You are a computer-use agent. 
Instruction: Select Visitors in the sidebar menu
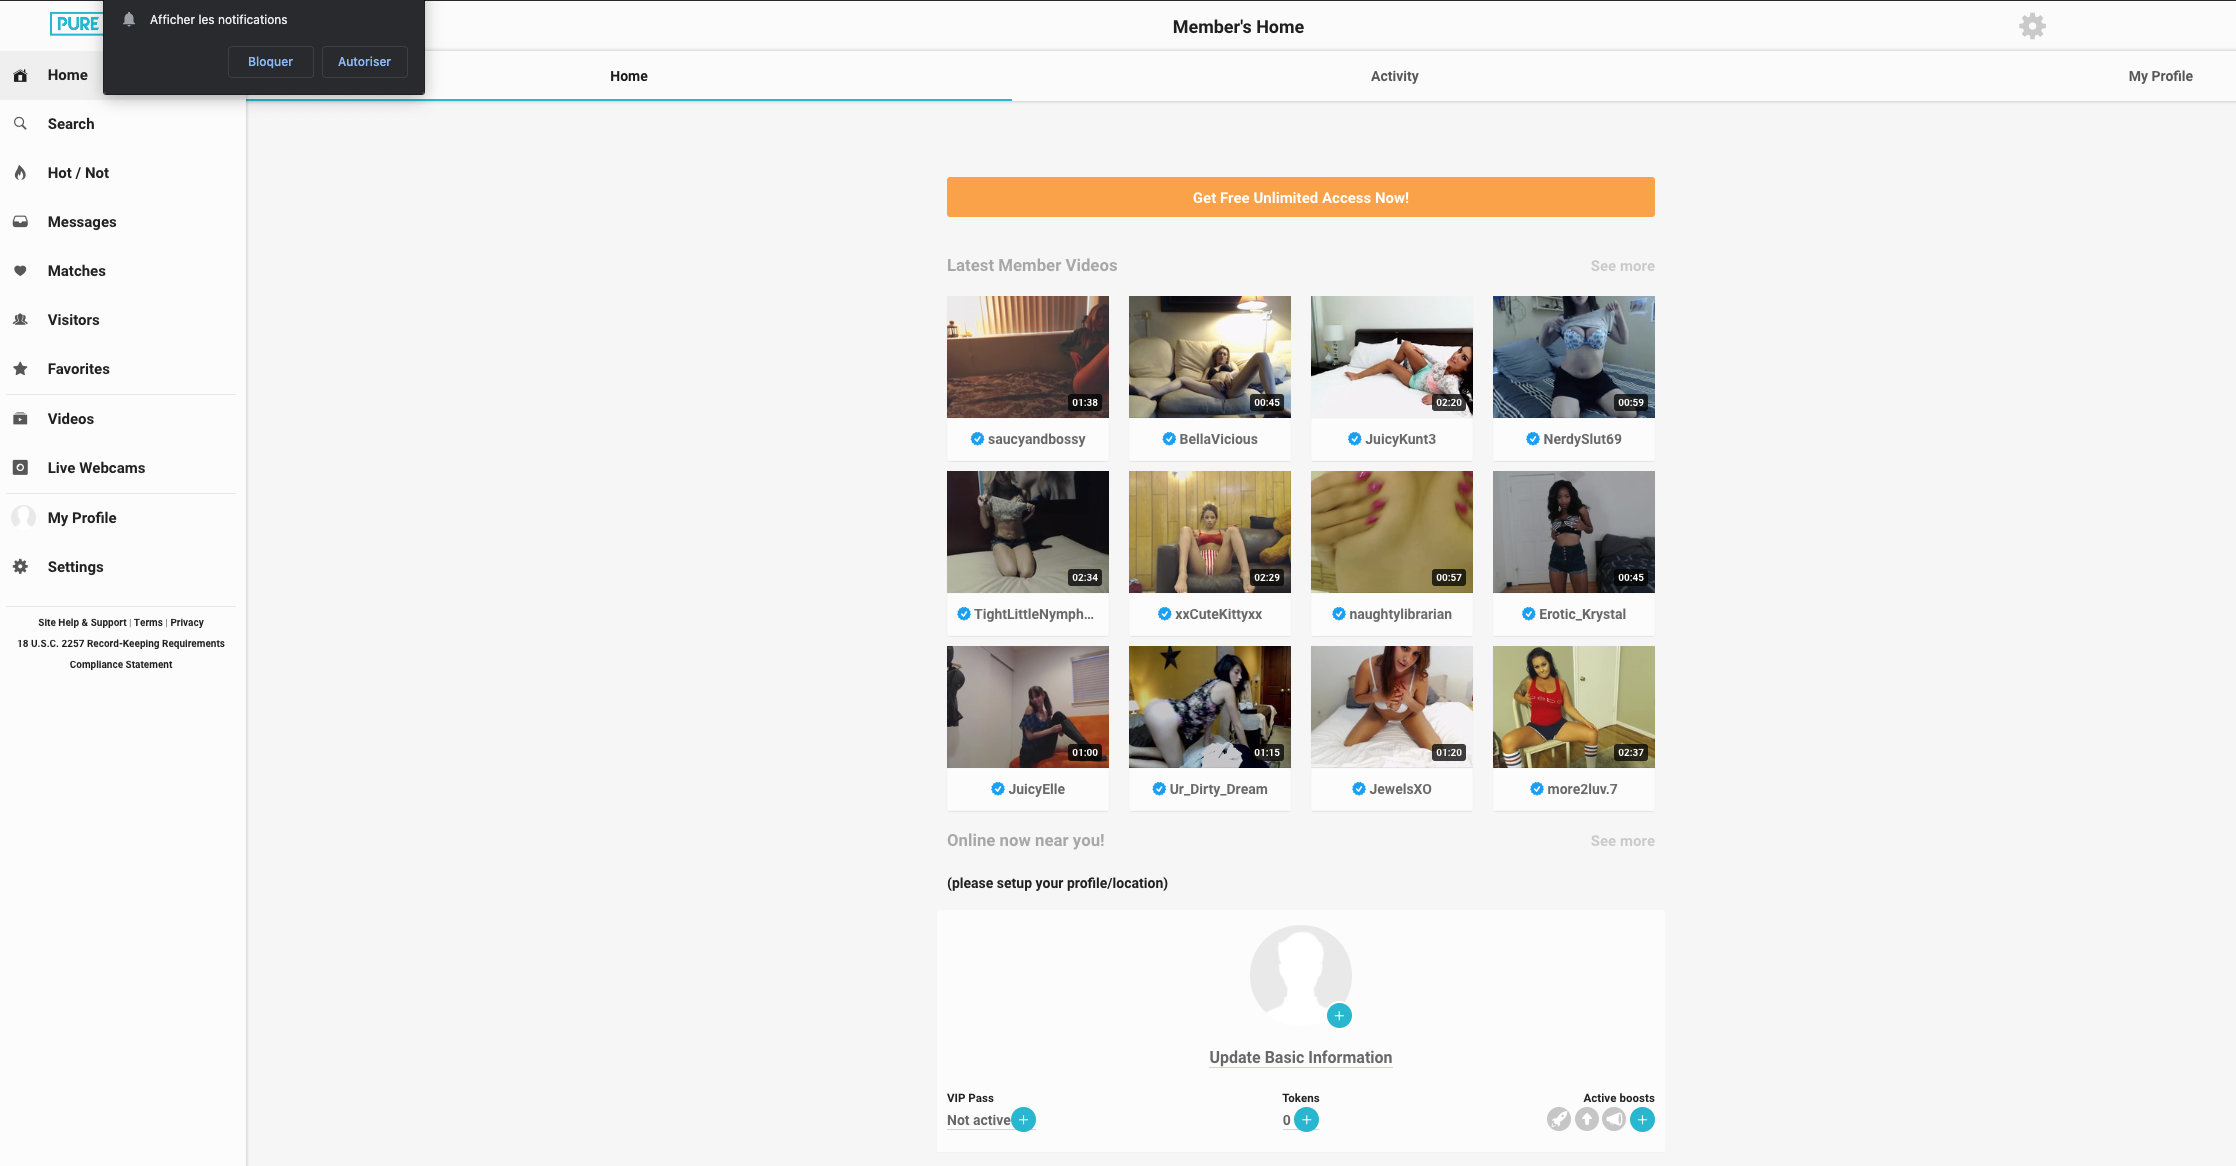tap(73, 320)
